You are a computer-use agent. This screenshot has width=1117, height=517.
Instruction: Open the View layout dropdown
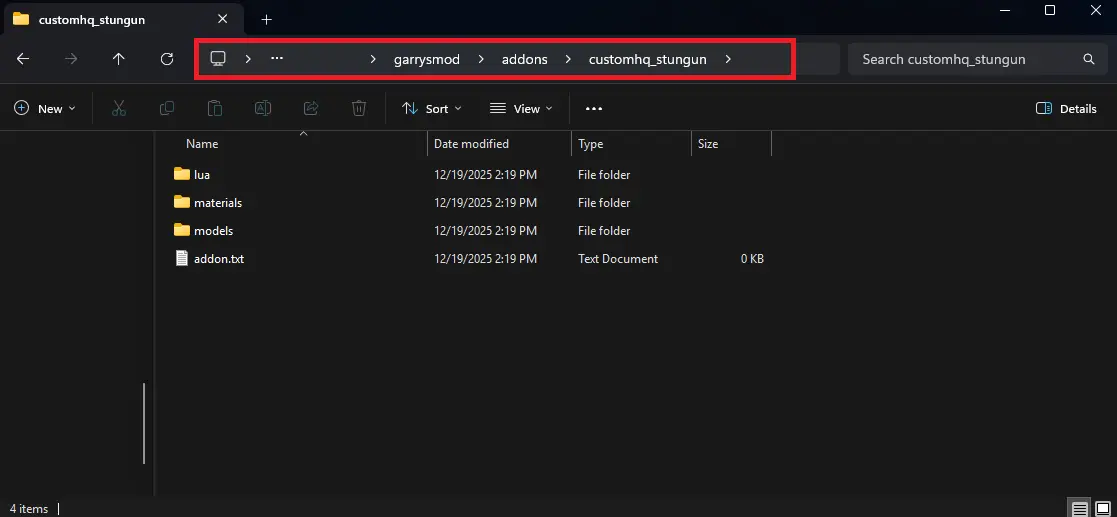click(521, 108)
